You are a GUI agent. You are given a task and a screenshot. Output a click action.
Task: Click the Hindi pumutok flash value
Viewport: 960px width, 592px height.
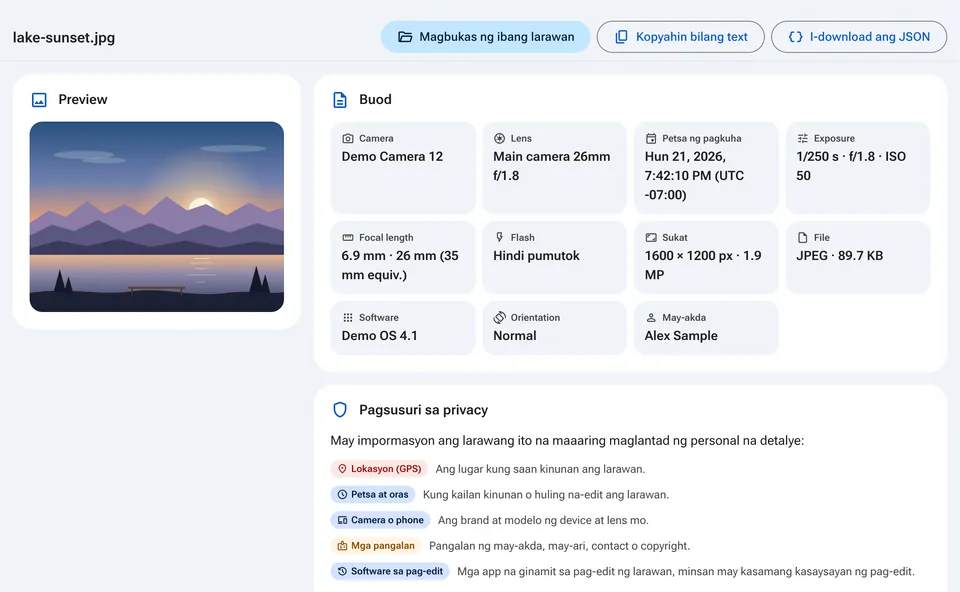(536, 256)
